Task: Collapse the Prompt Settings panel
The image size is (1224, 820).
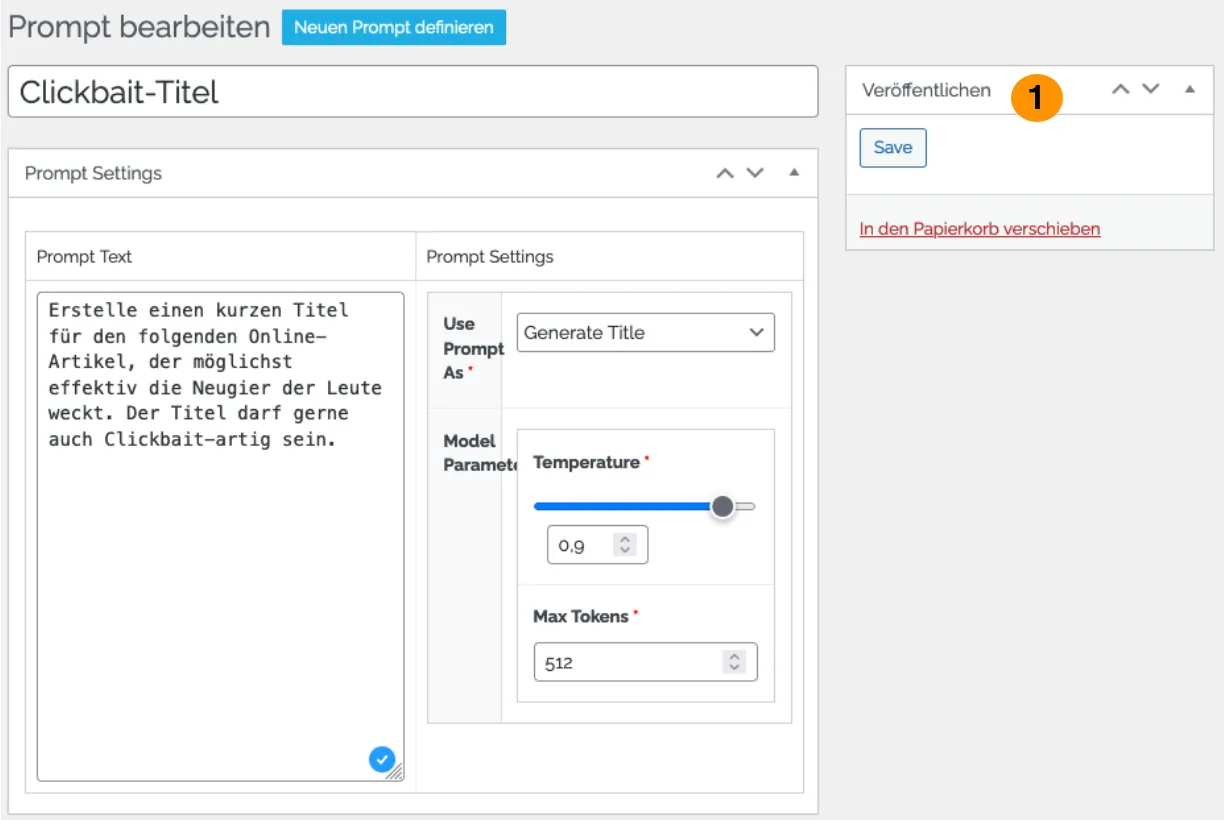Action: (794, 173)
